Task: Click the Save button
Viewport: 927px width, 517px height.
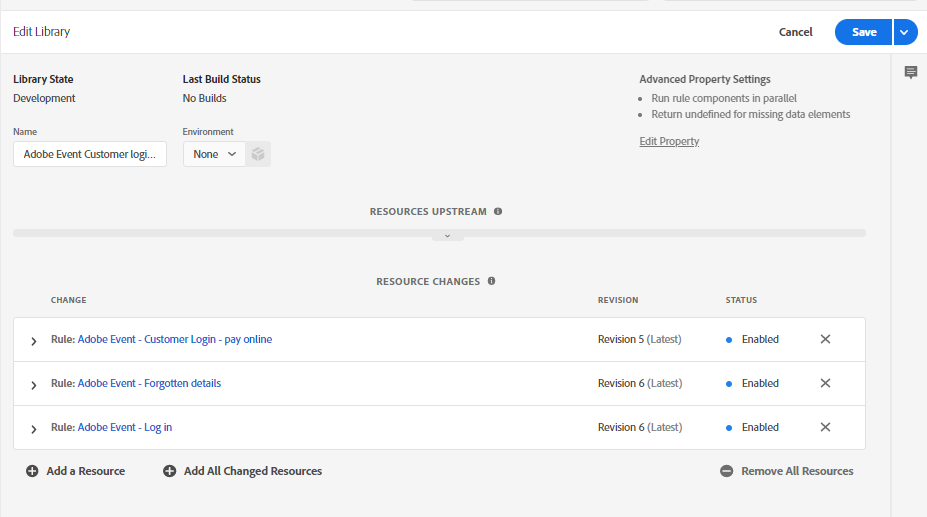Action: [x=863, y=32]
